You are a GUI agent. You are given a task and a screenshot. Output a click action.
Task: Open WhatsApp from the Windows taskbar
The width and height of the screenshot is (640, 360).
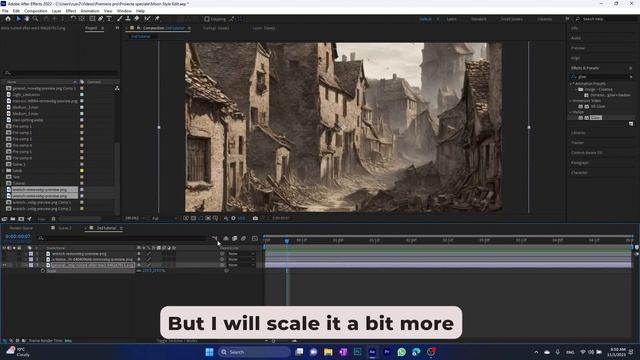pos(402,352)
